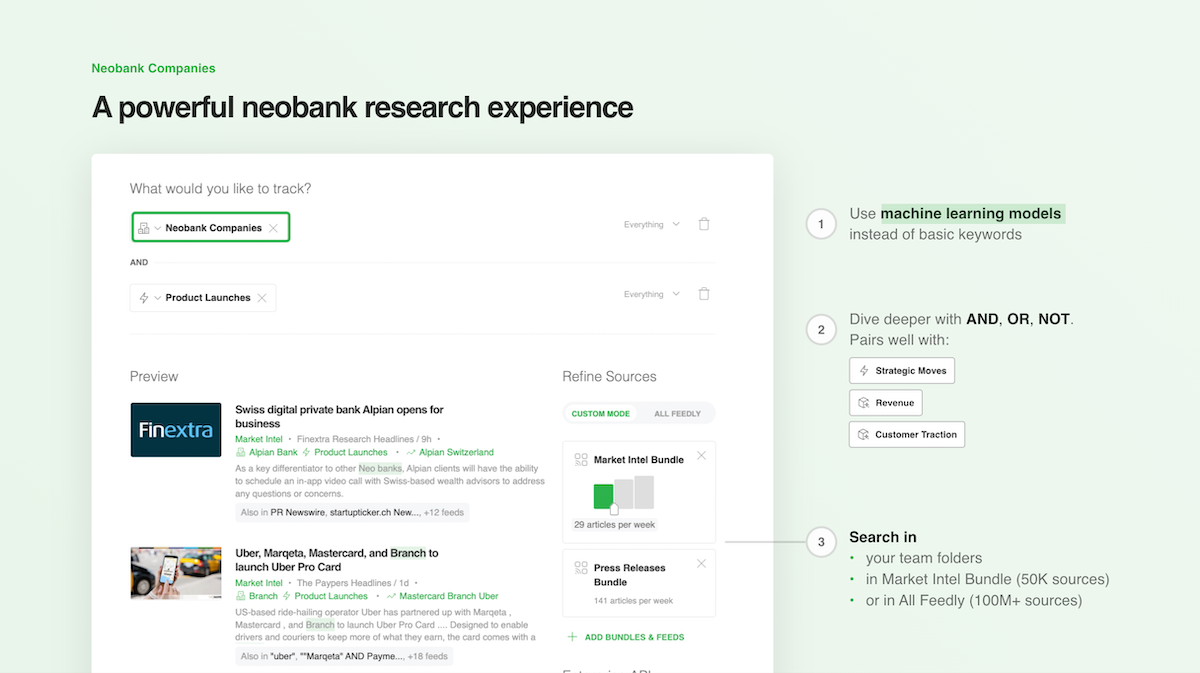The image size is (1200, 673).
Task: Click Market Intel source under Alpian article
Action: tap(259, 439)
